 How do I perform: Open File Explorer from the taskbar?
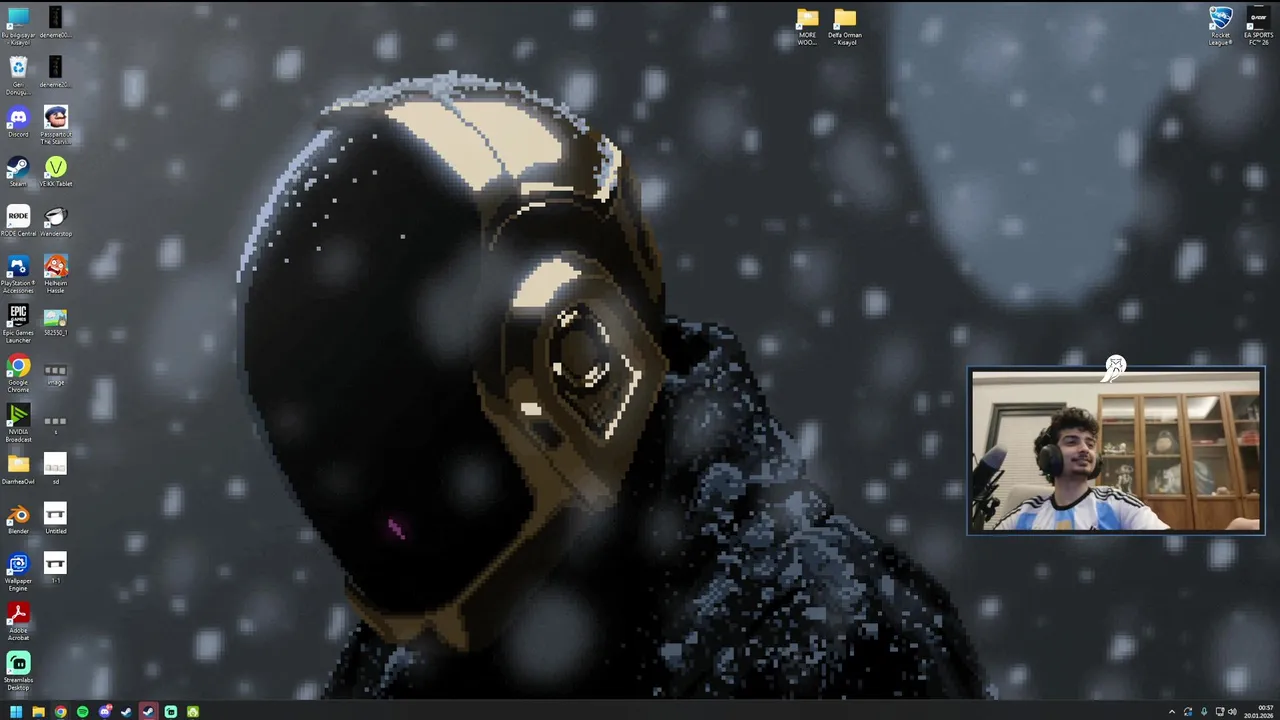point(38,712)
